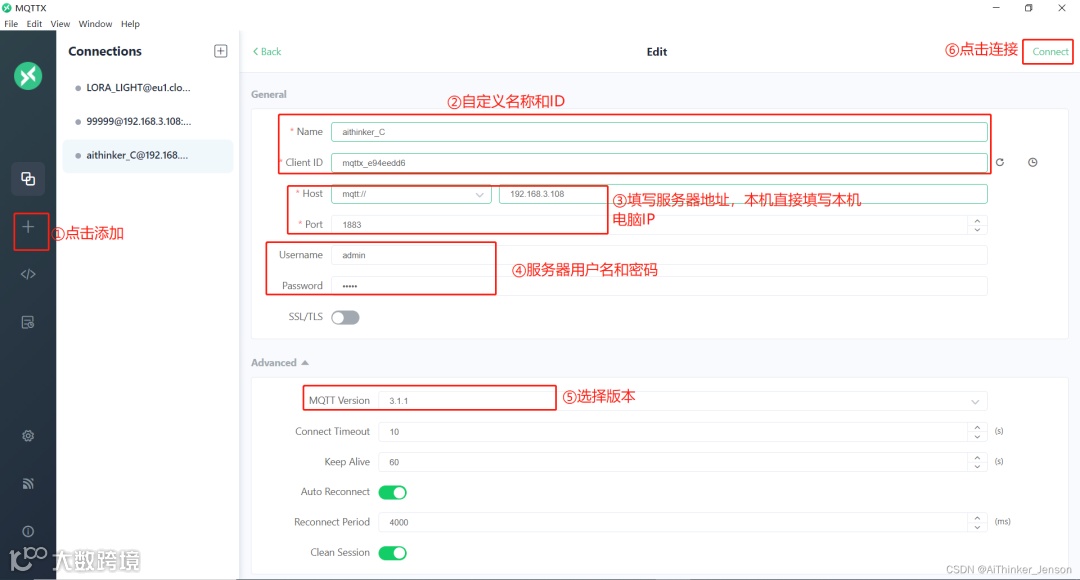The height and width of the screenshot is (580, 1080).
Task: Increase the Port value with up arrow
Action: (x=977, y=220)
